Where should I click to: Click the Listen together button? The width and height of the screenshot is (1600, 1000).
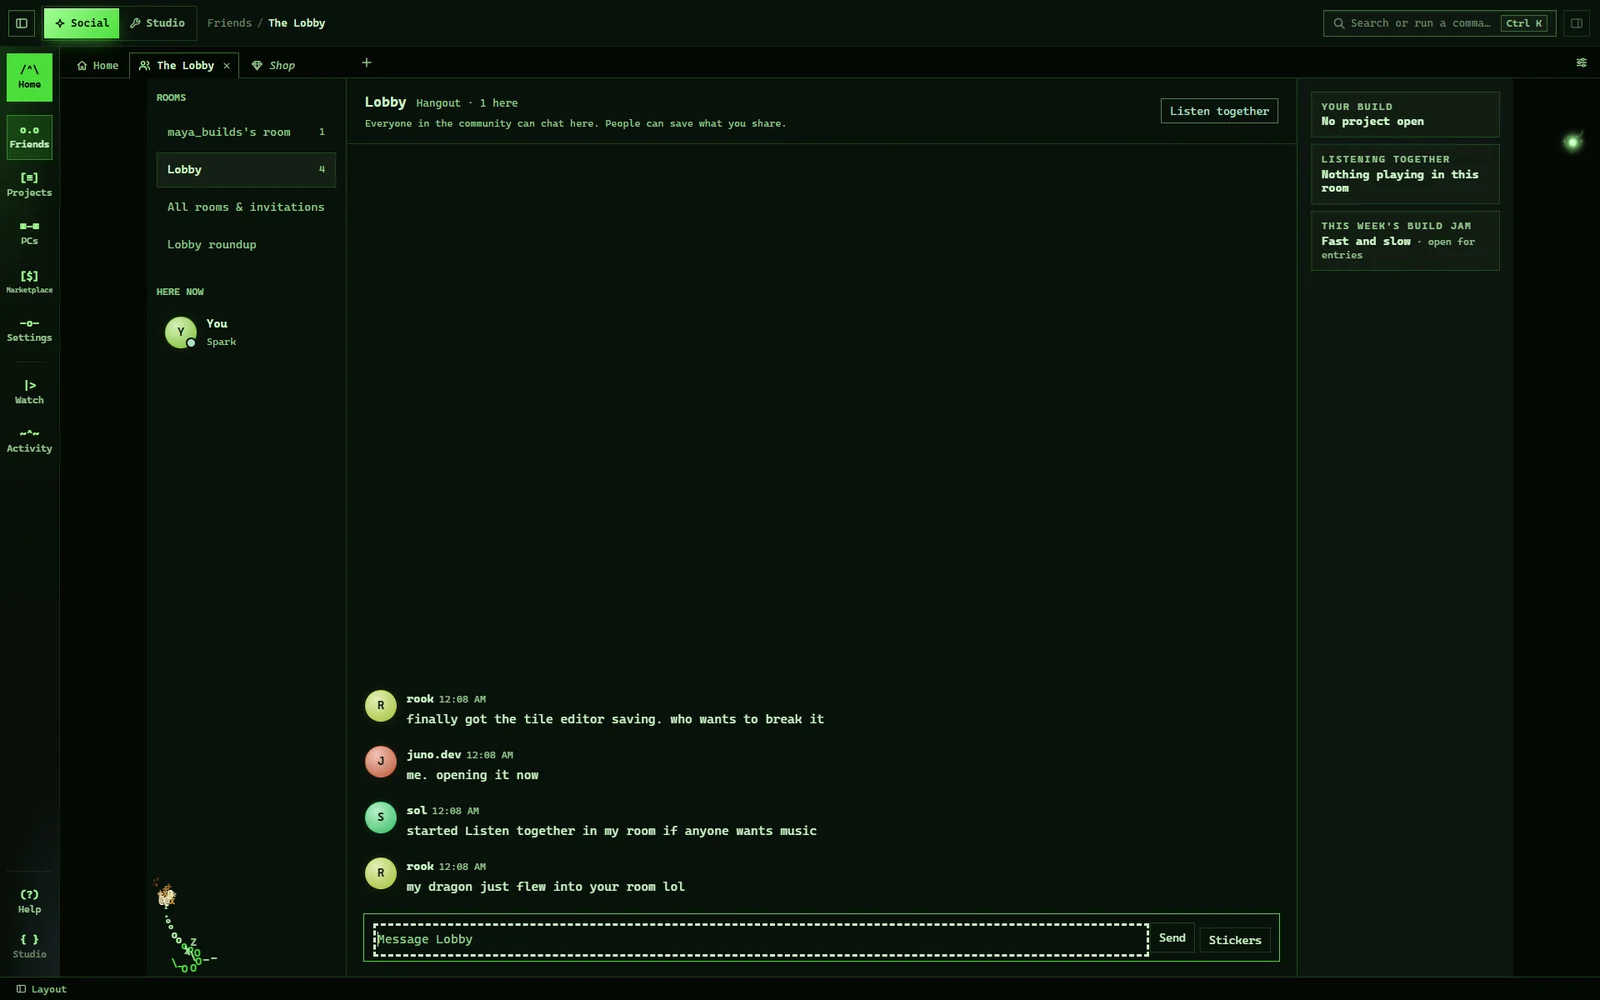[x=1219, y=111]
